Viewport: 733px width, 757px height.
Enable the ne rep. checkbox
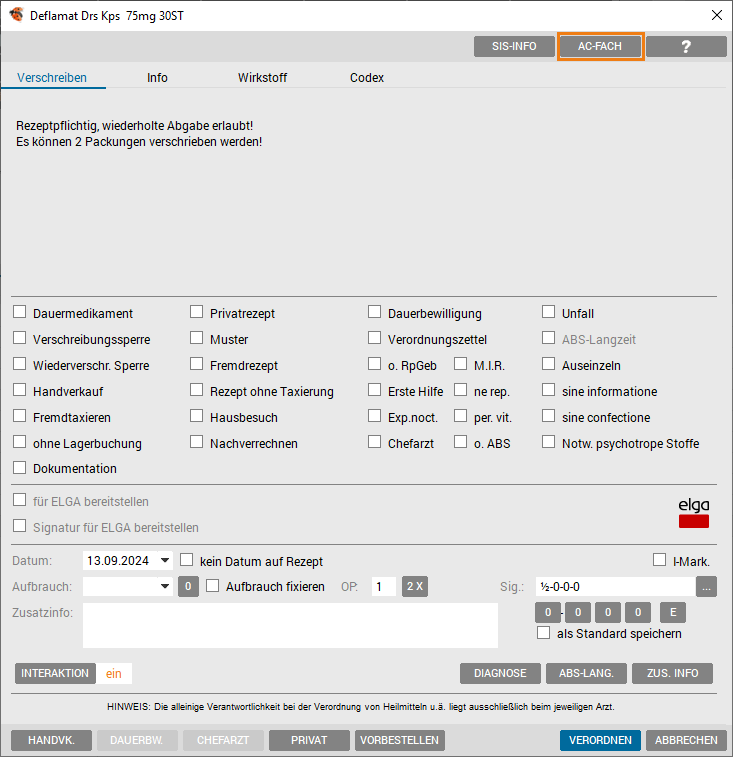click(x=460, y=390)
